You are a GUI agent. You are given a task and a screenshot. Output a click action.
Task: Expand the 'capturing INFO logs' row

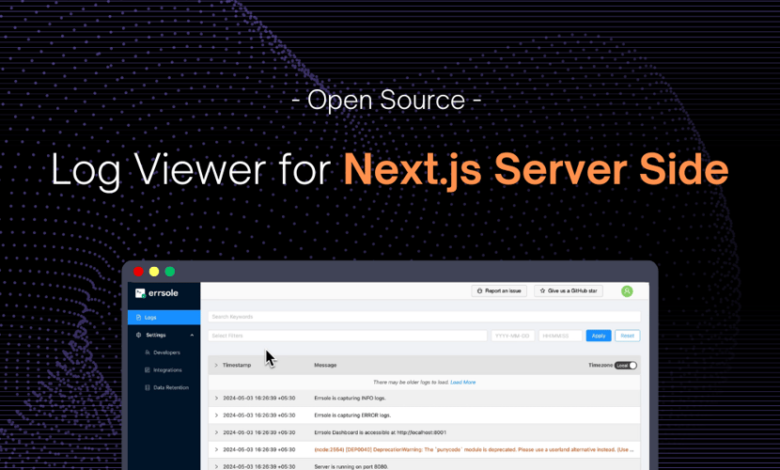point(216,398)
